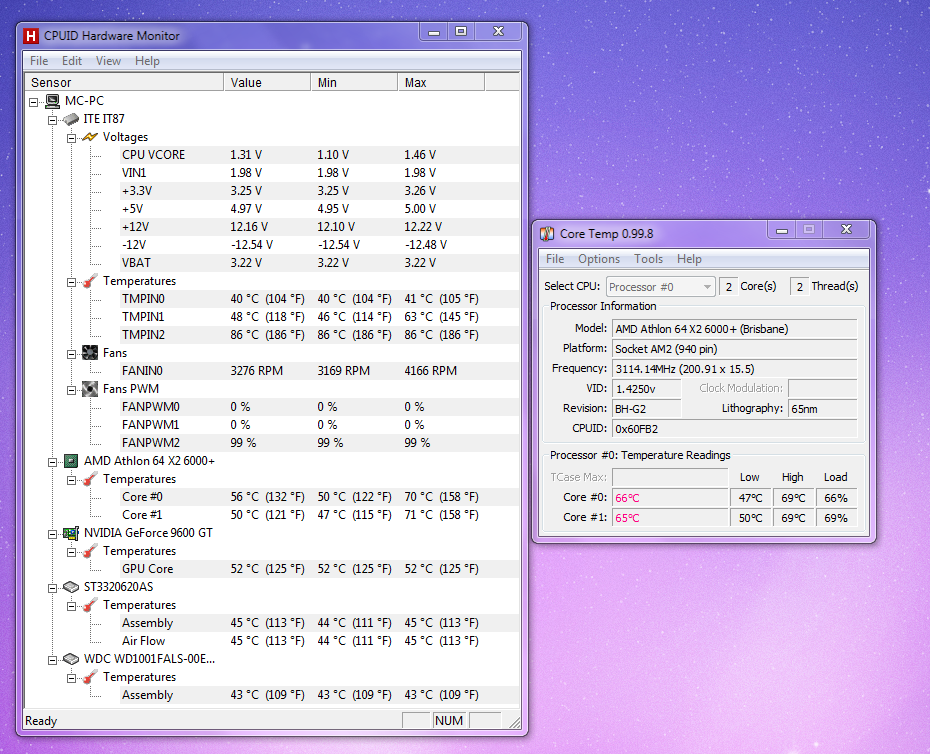Collapse the MC-PC root node

pyautogui.click(x=34, y=102)
